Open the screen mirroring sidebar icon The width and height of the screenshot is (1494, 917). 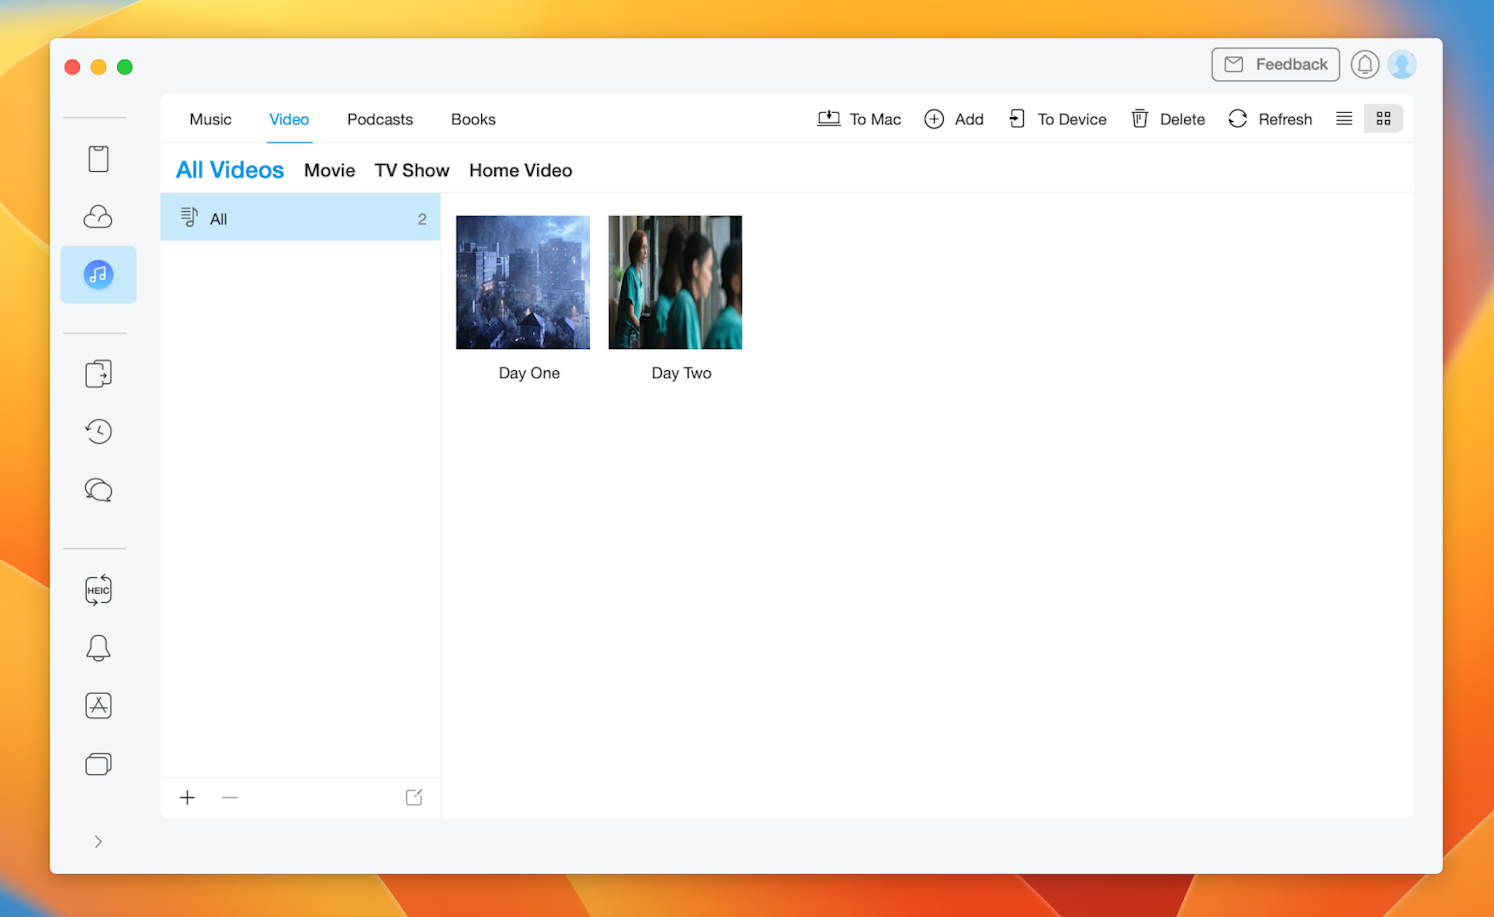pos(98,764)
